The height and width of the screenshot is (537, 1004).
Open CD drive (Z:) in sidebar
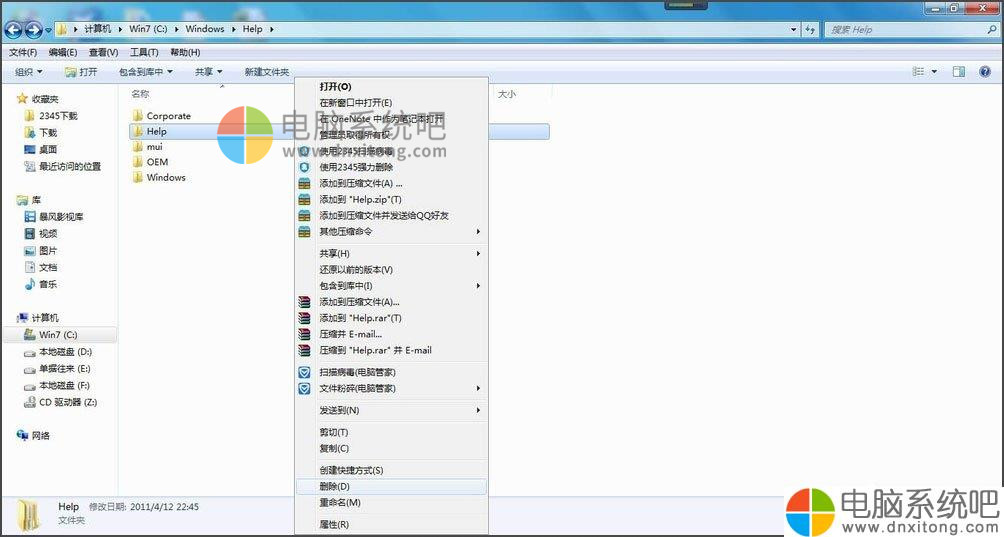coord(67,402)
